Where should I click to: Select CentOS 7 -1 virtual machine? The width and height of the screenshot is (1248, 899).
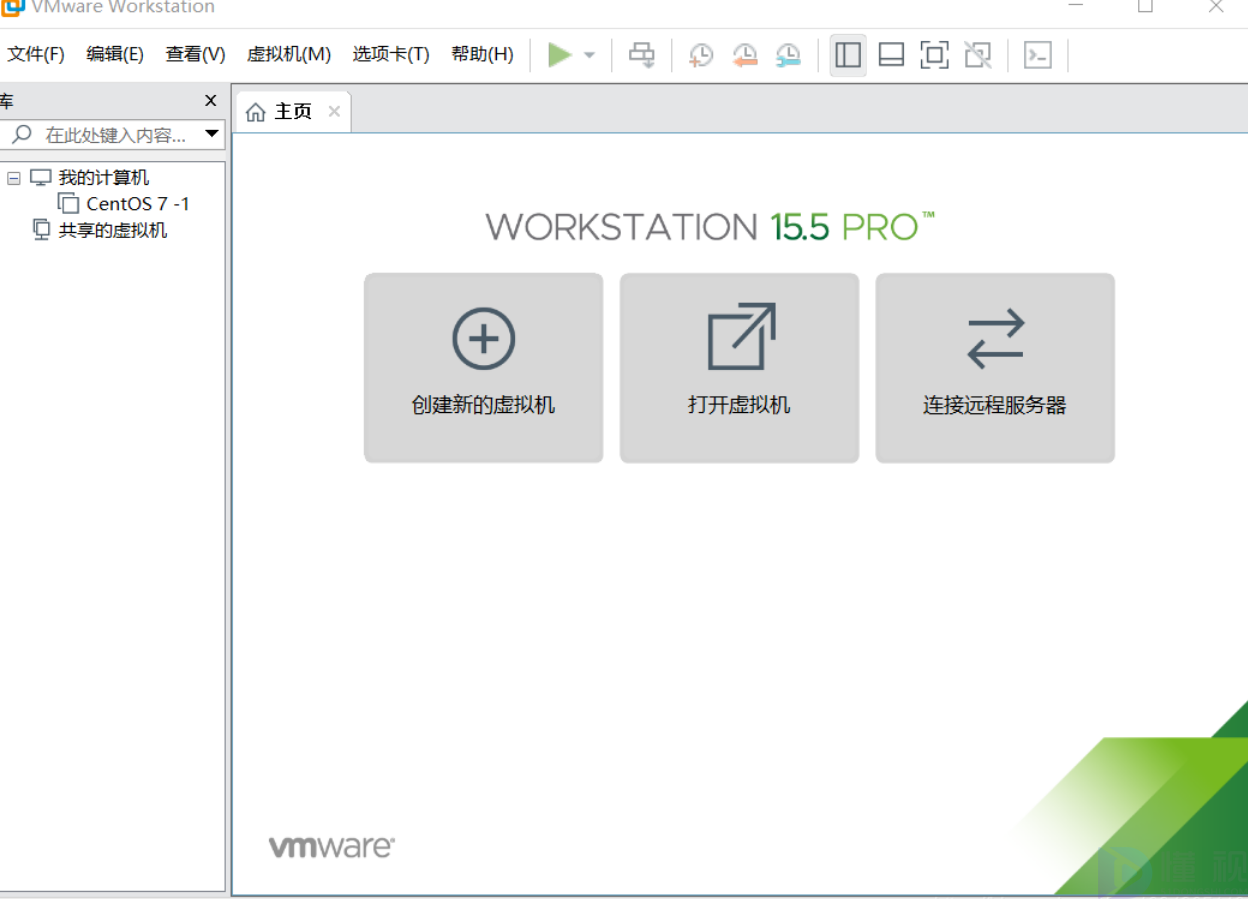(x=137, y=204)
